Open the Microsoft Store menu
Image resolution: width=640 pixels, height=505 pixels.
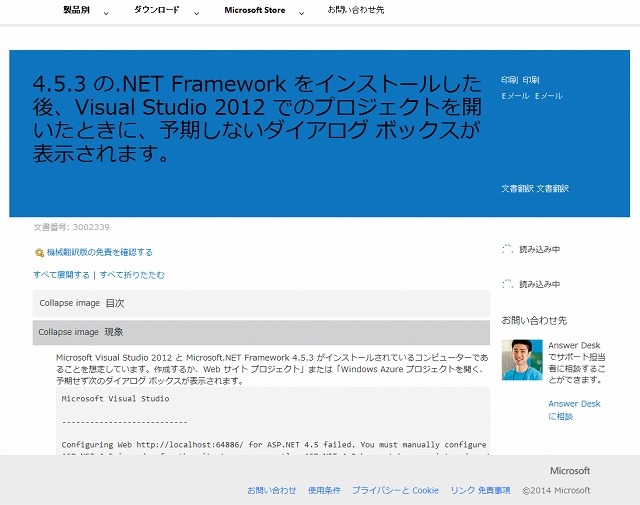(x=255, y=10)
